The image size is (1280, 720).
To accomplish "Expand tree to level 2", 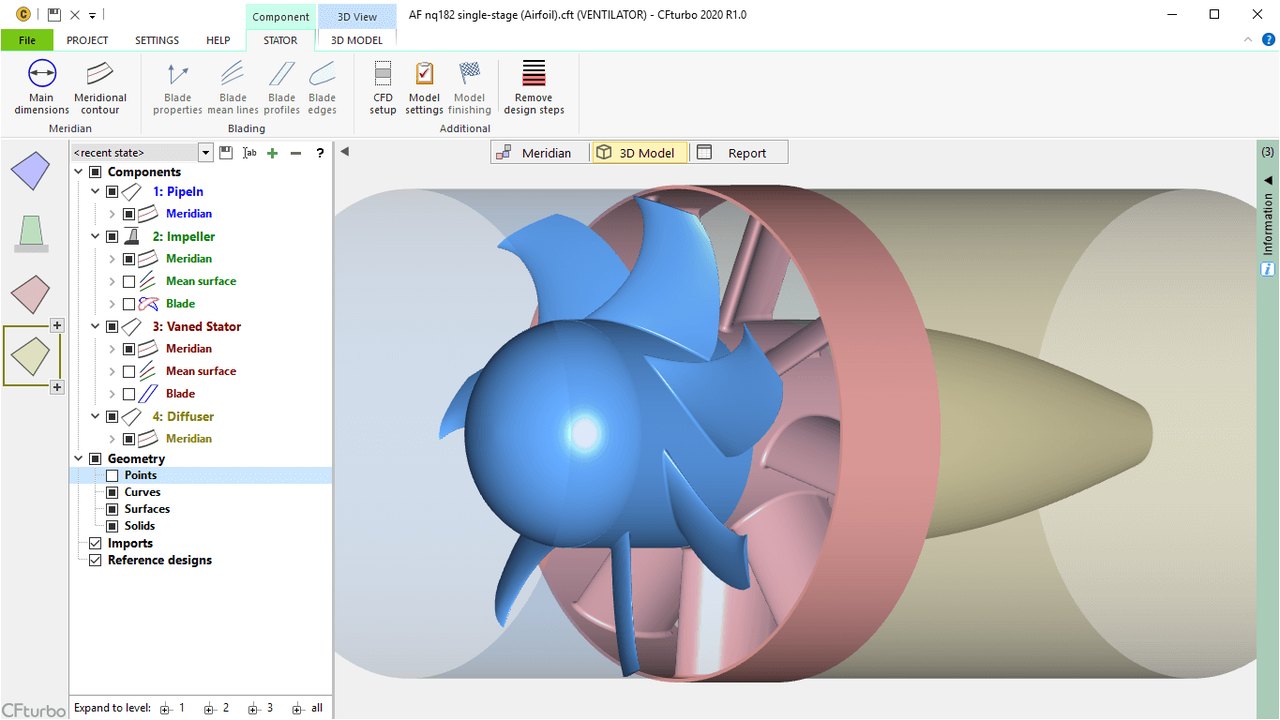I will pos(217,708).
